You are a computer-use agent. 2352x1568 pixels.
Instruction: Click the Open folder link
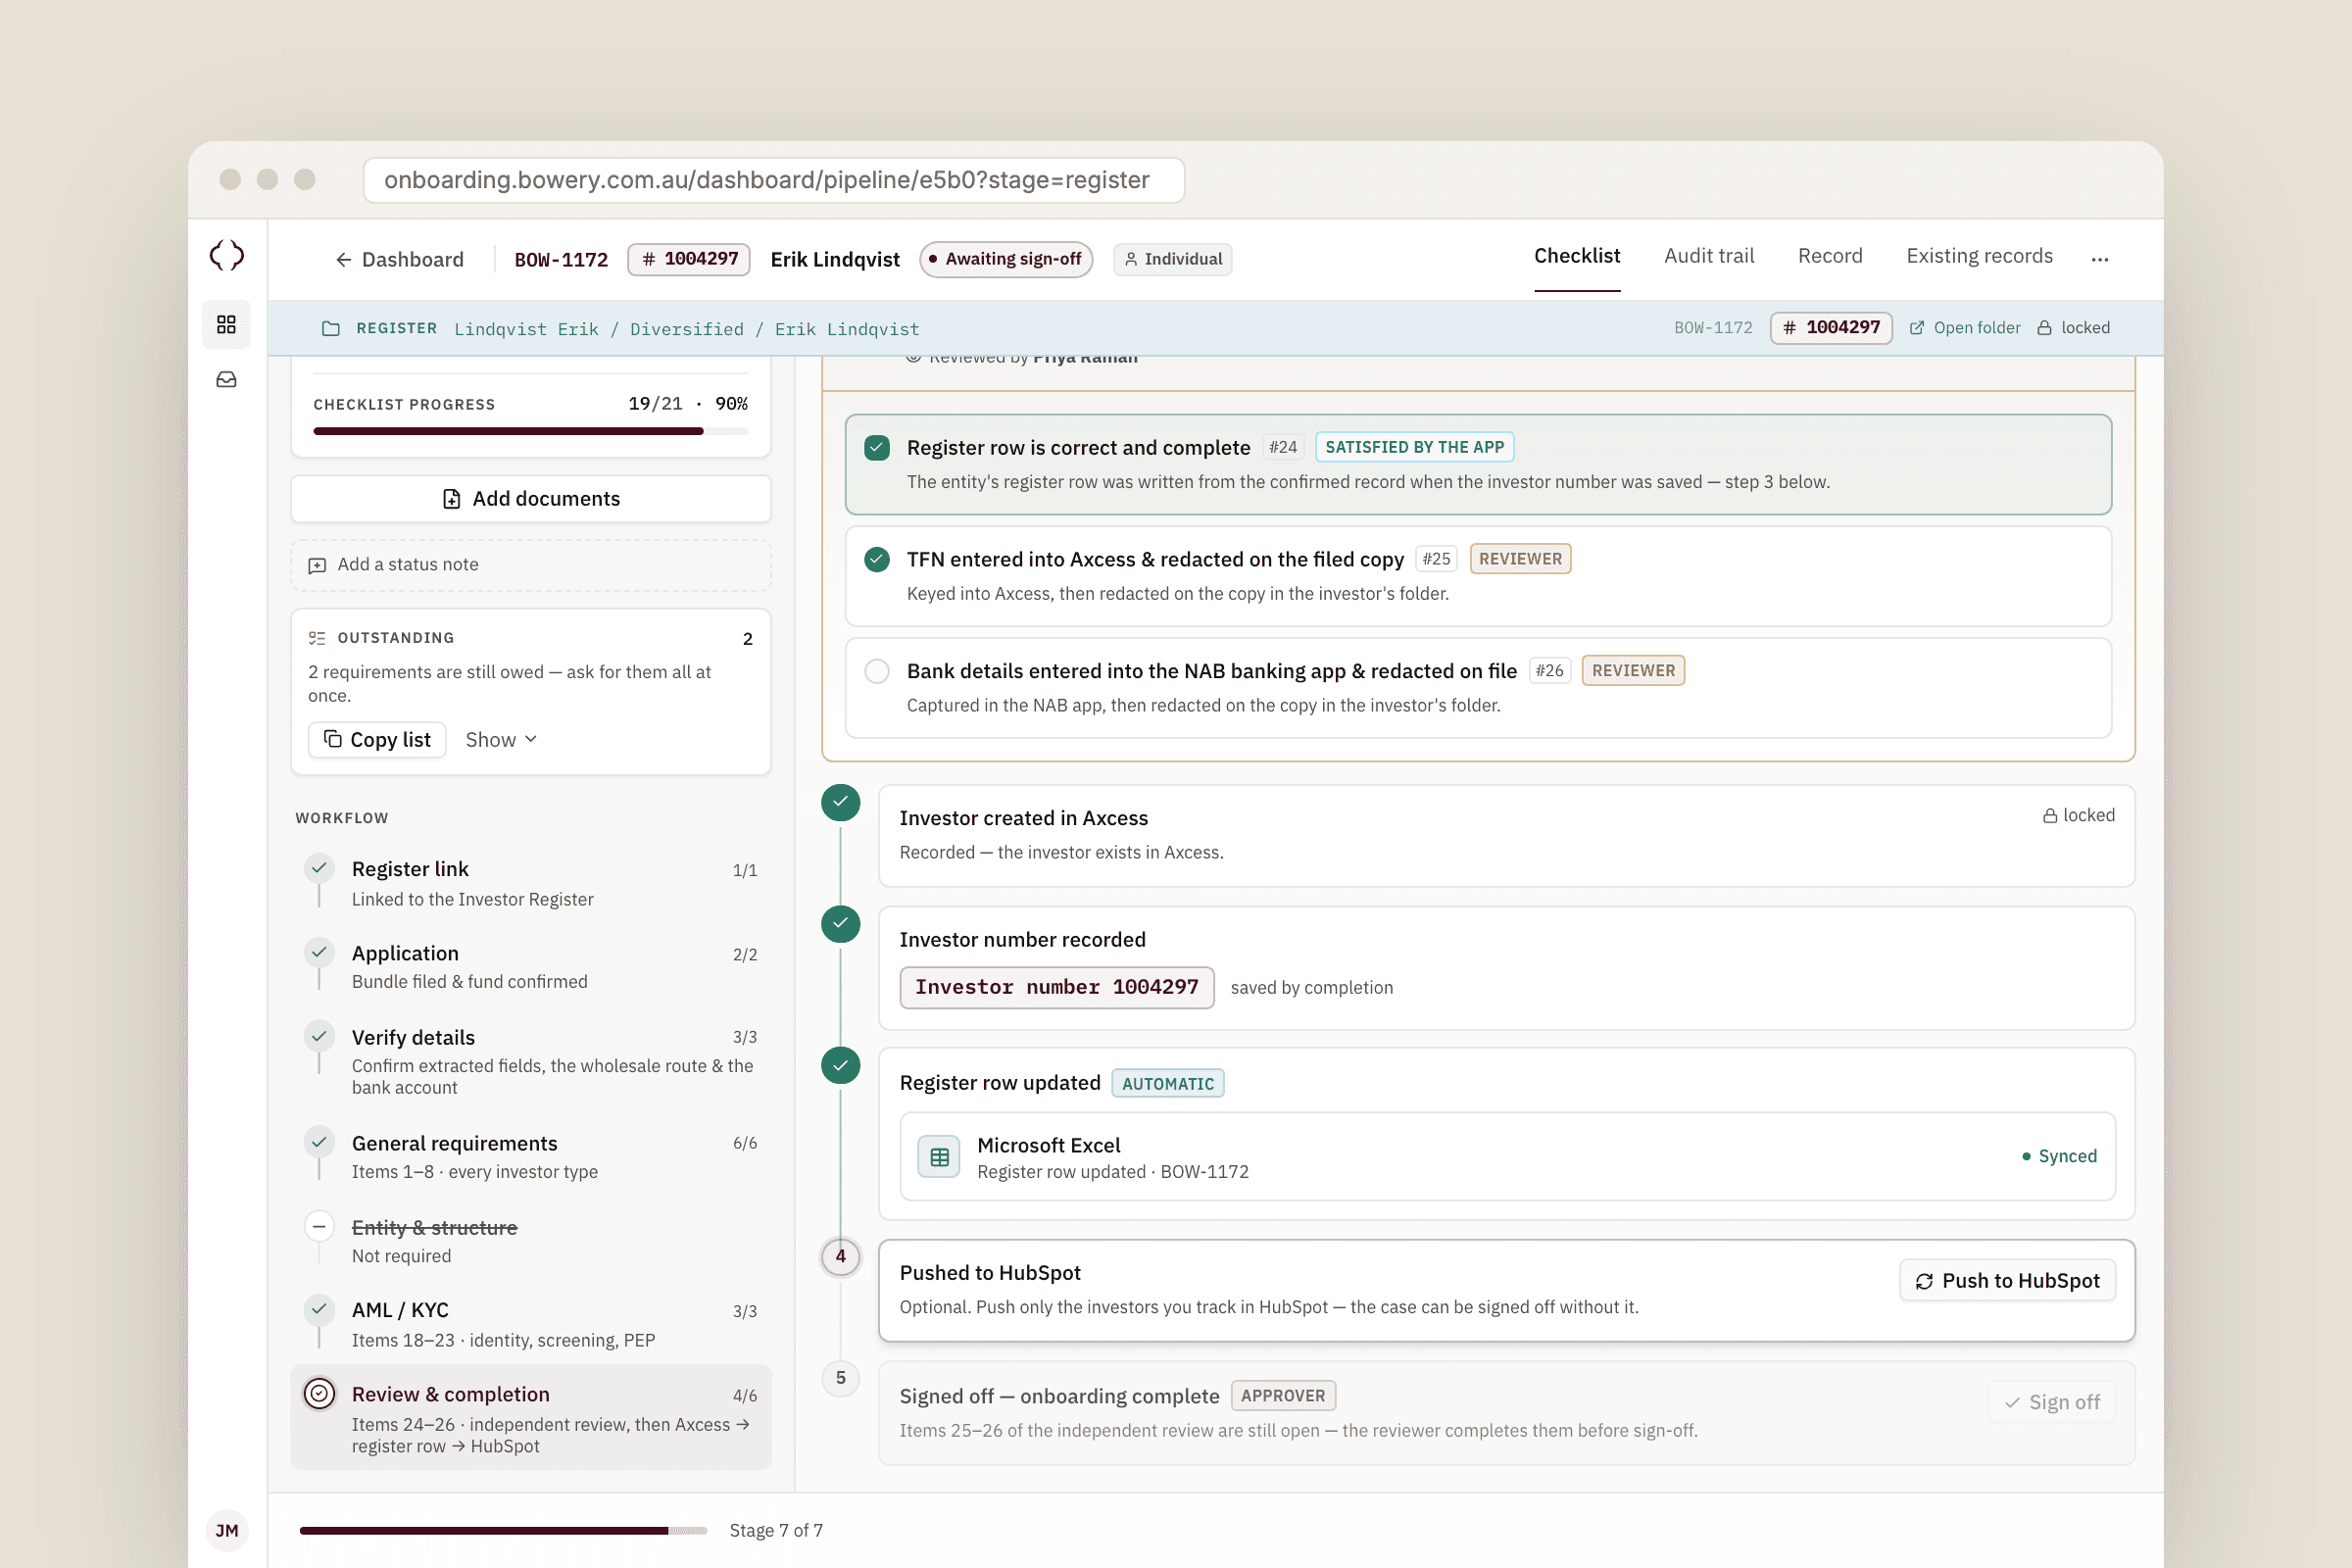(x=1965, y=328)
